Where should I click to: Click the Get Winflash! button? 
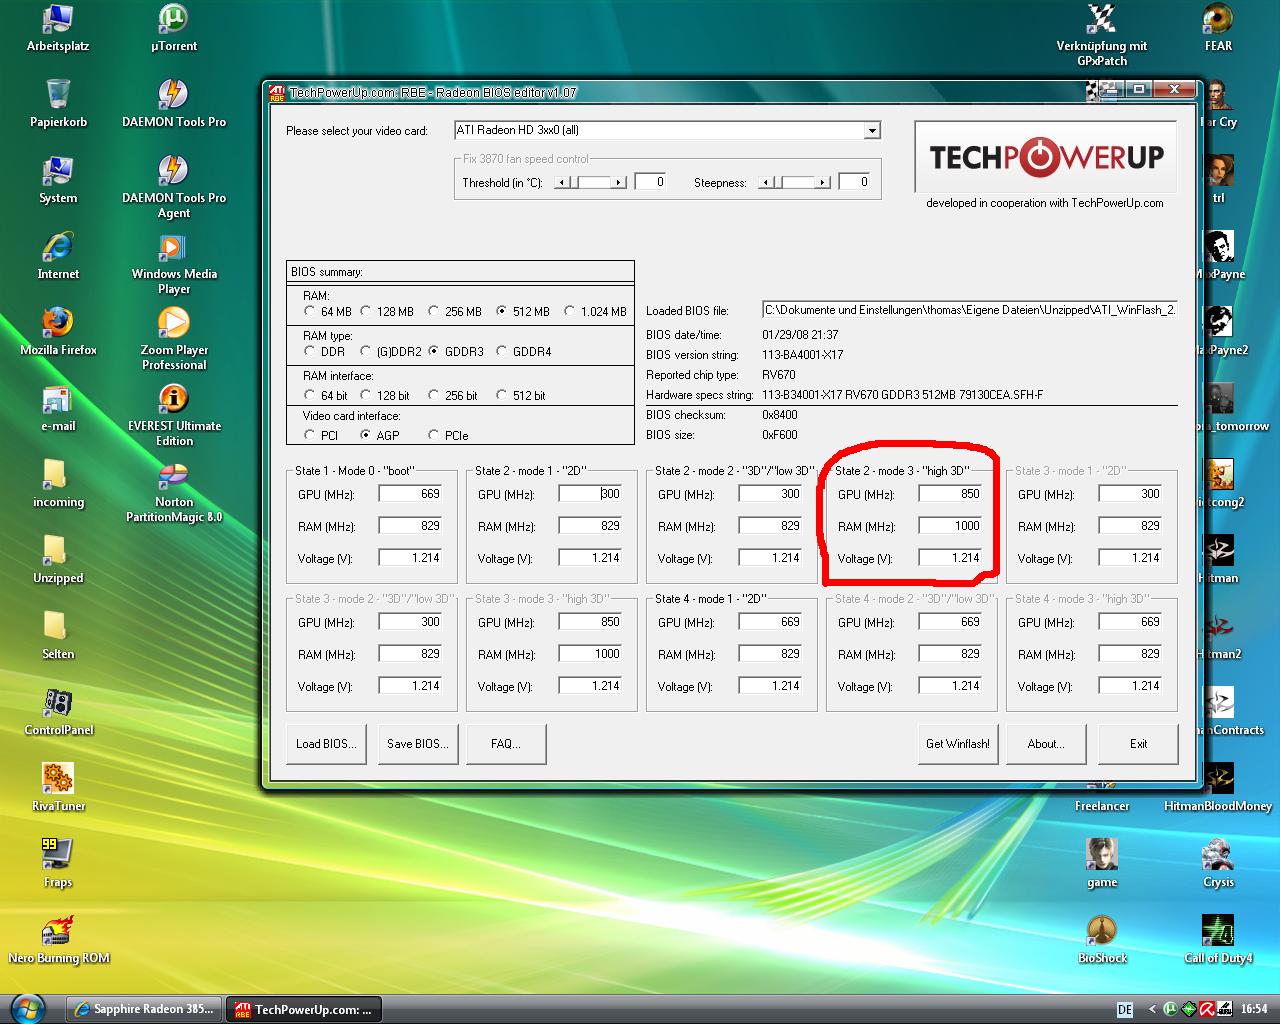click(x=958, y=744)
